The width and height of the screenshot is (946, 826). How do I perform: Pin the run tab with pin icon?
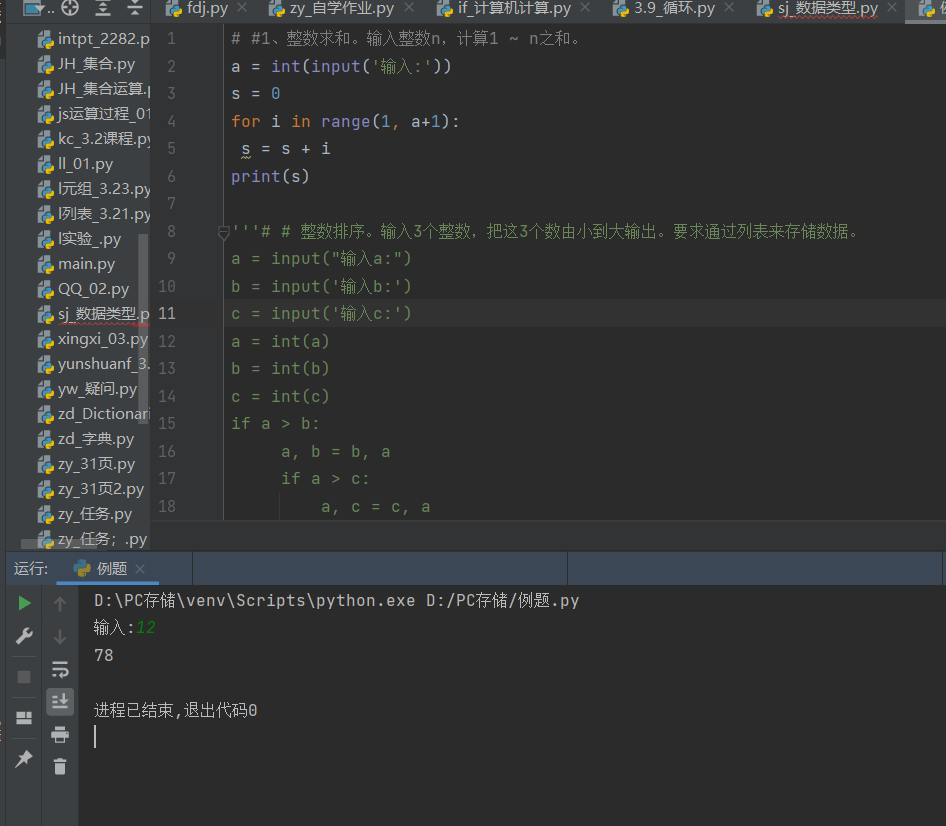coord(24,759)
